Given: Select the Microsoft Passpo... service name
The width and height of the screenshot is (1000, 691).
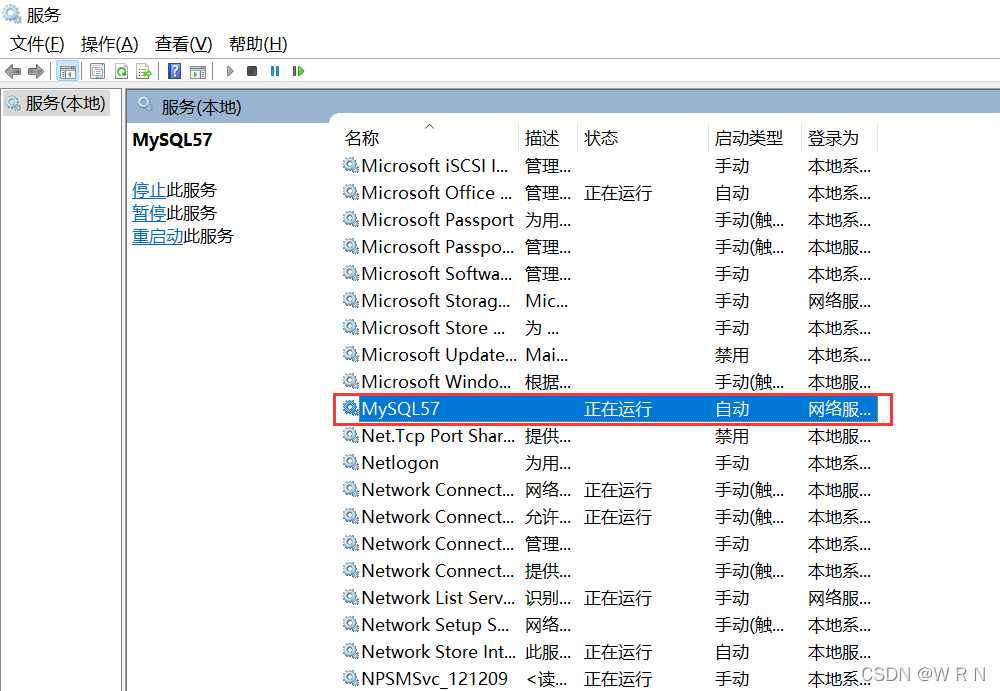Looking at the screenshot, I should point(438,247).
